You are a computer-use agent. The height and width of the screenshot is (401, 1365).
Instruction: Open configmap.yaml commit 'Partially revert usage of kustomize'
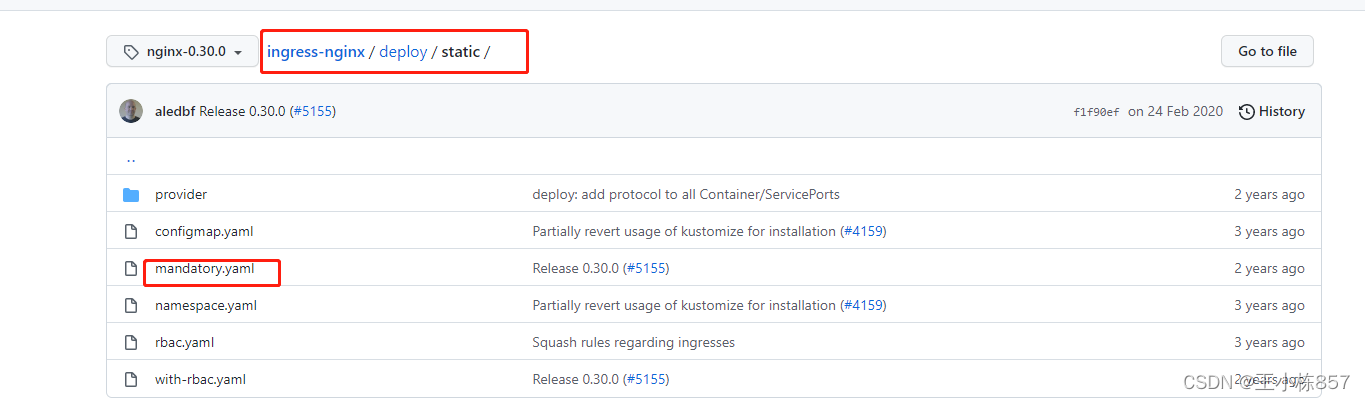(x=684, y=231)
